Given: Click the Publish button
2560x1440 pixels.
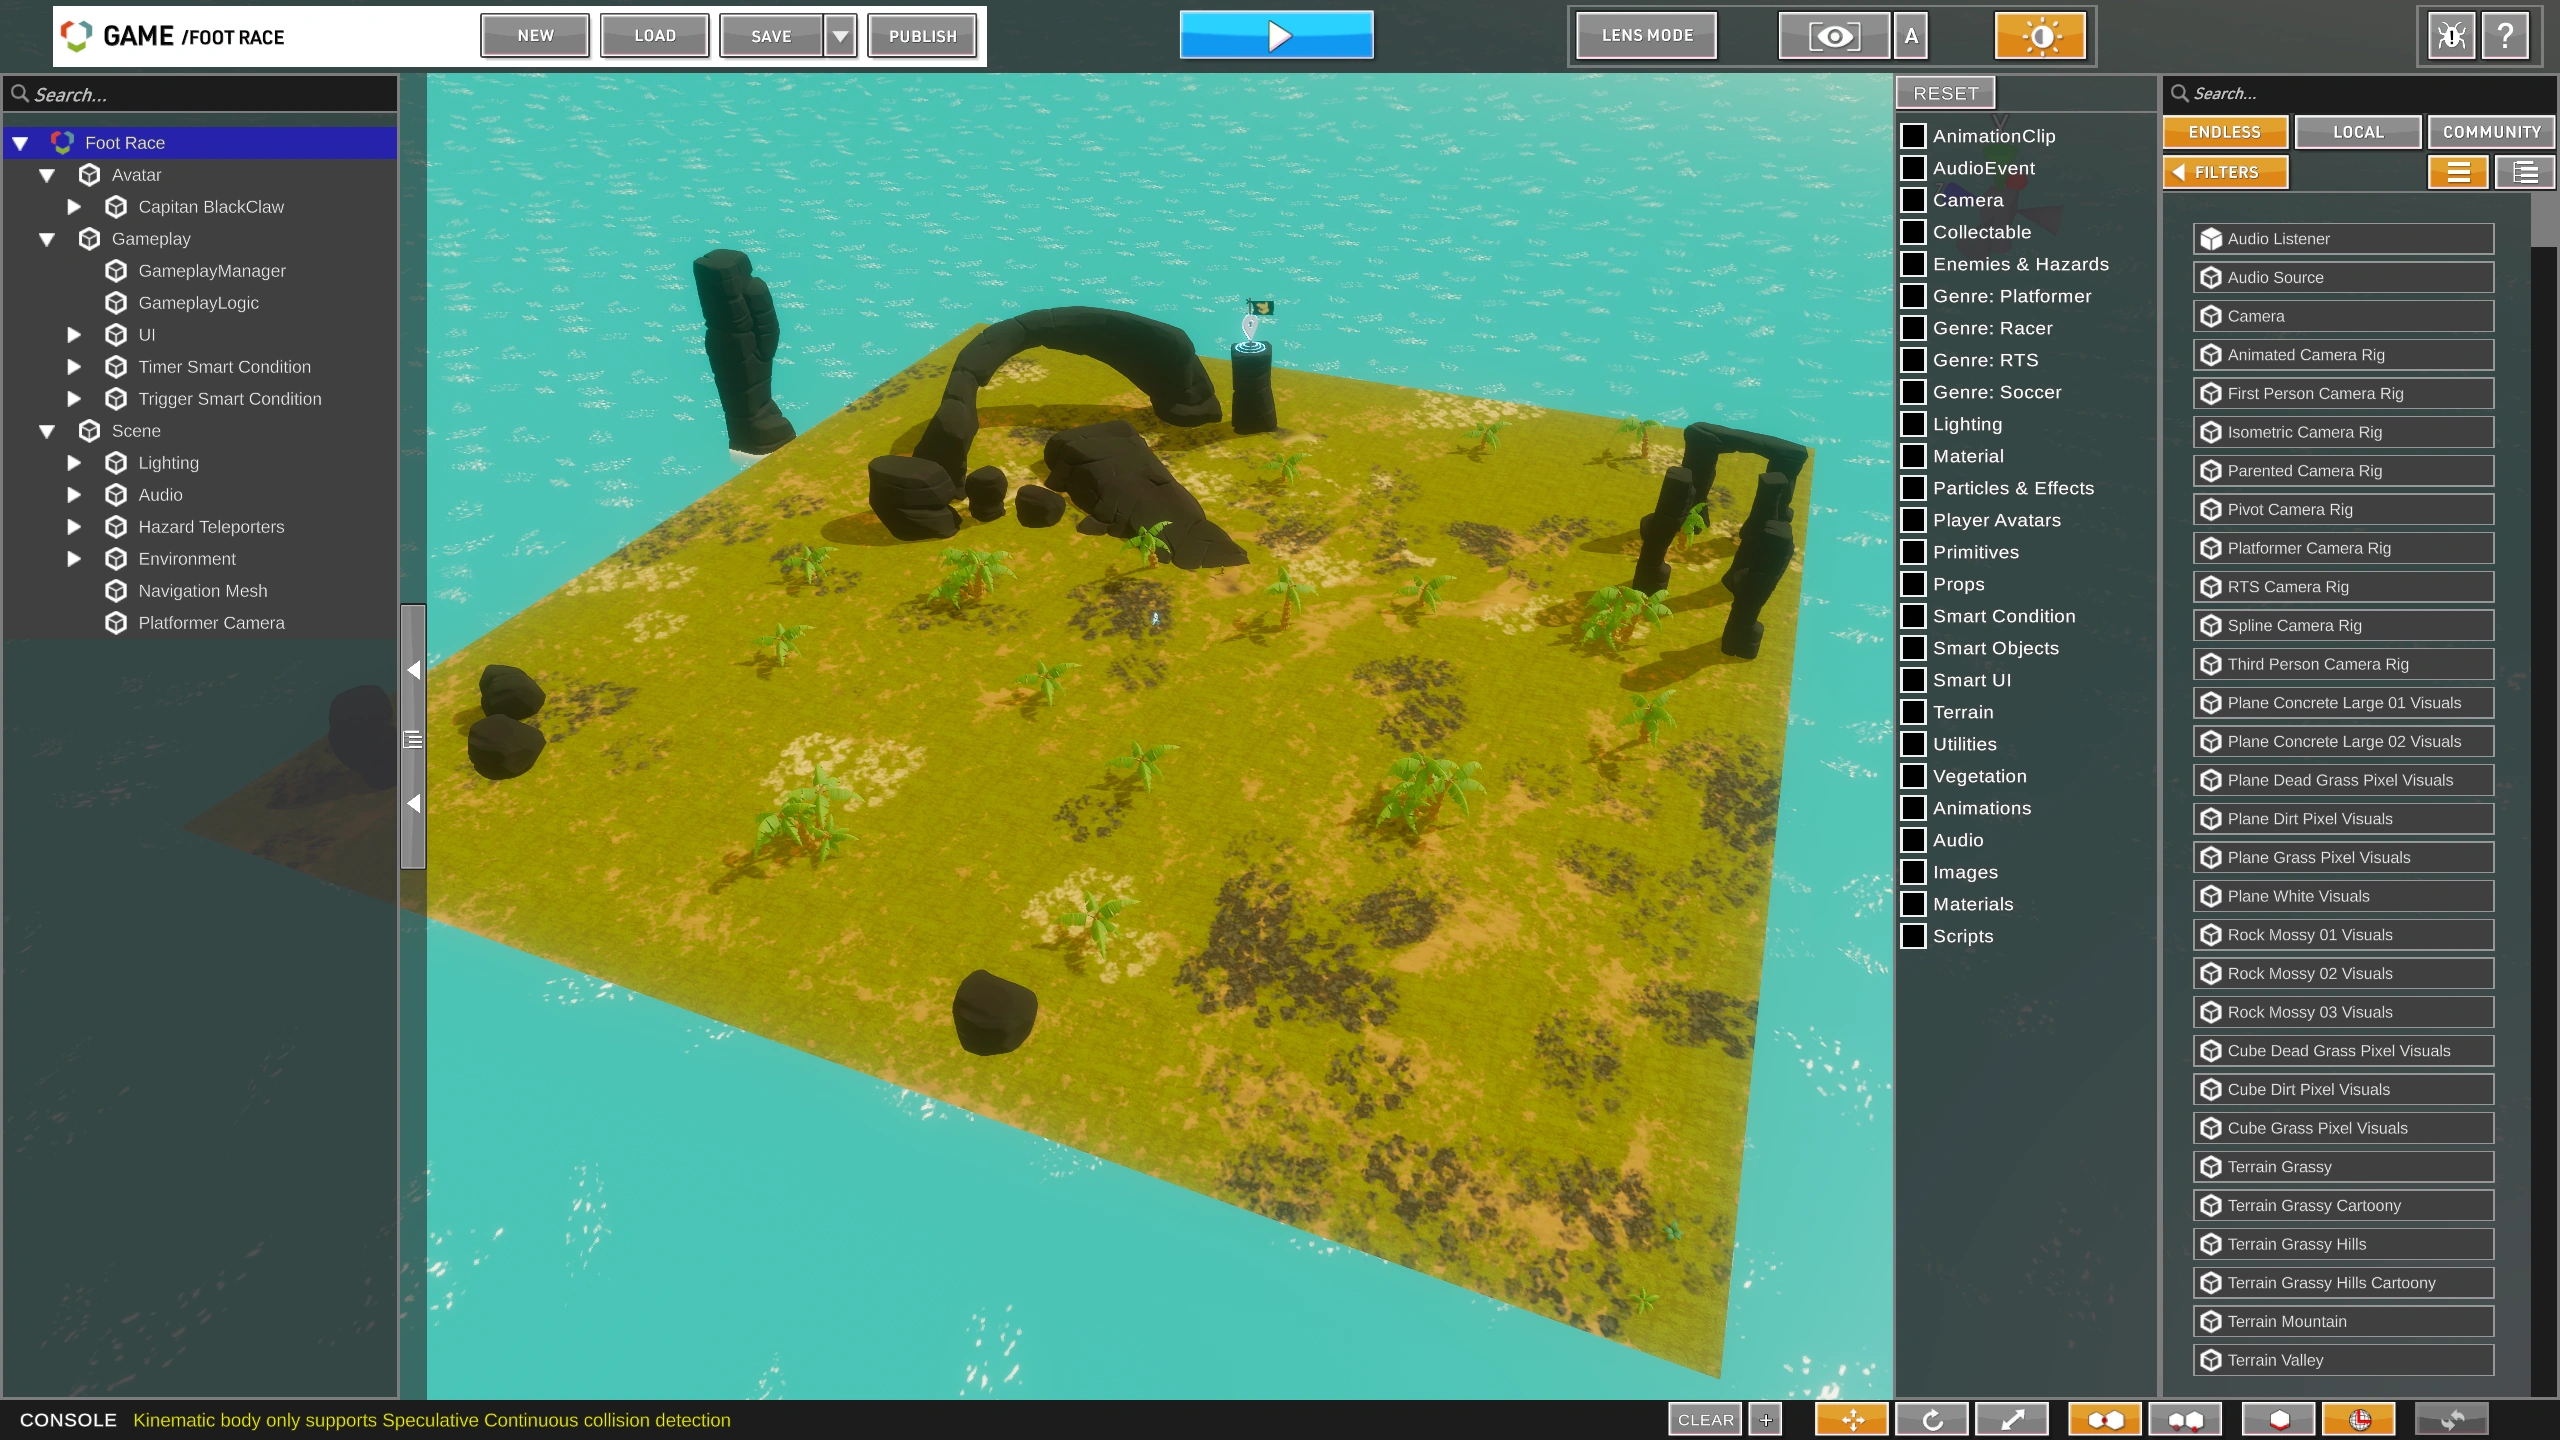Looking at the screenshot, I should click(922, 37).
